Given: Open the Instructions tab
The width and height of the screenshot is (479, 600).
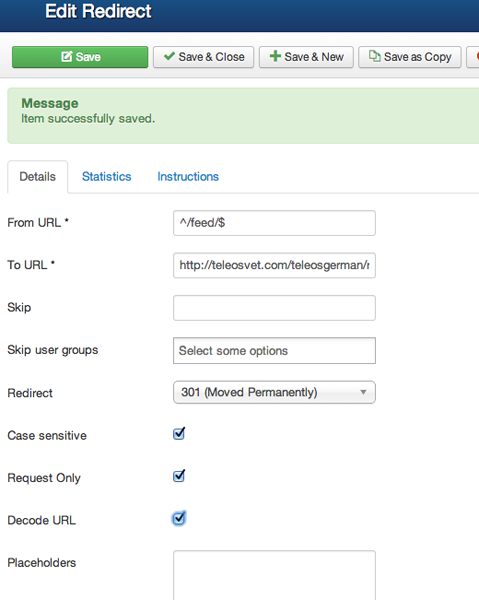Looking at the screenshot, I should coord(188,177).
